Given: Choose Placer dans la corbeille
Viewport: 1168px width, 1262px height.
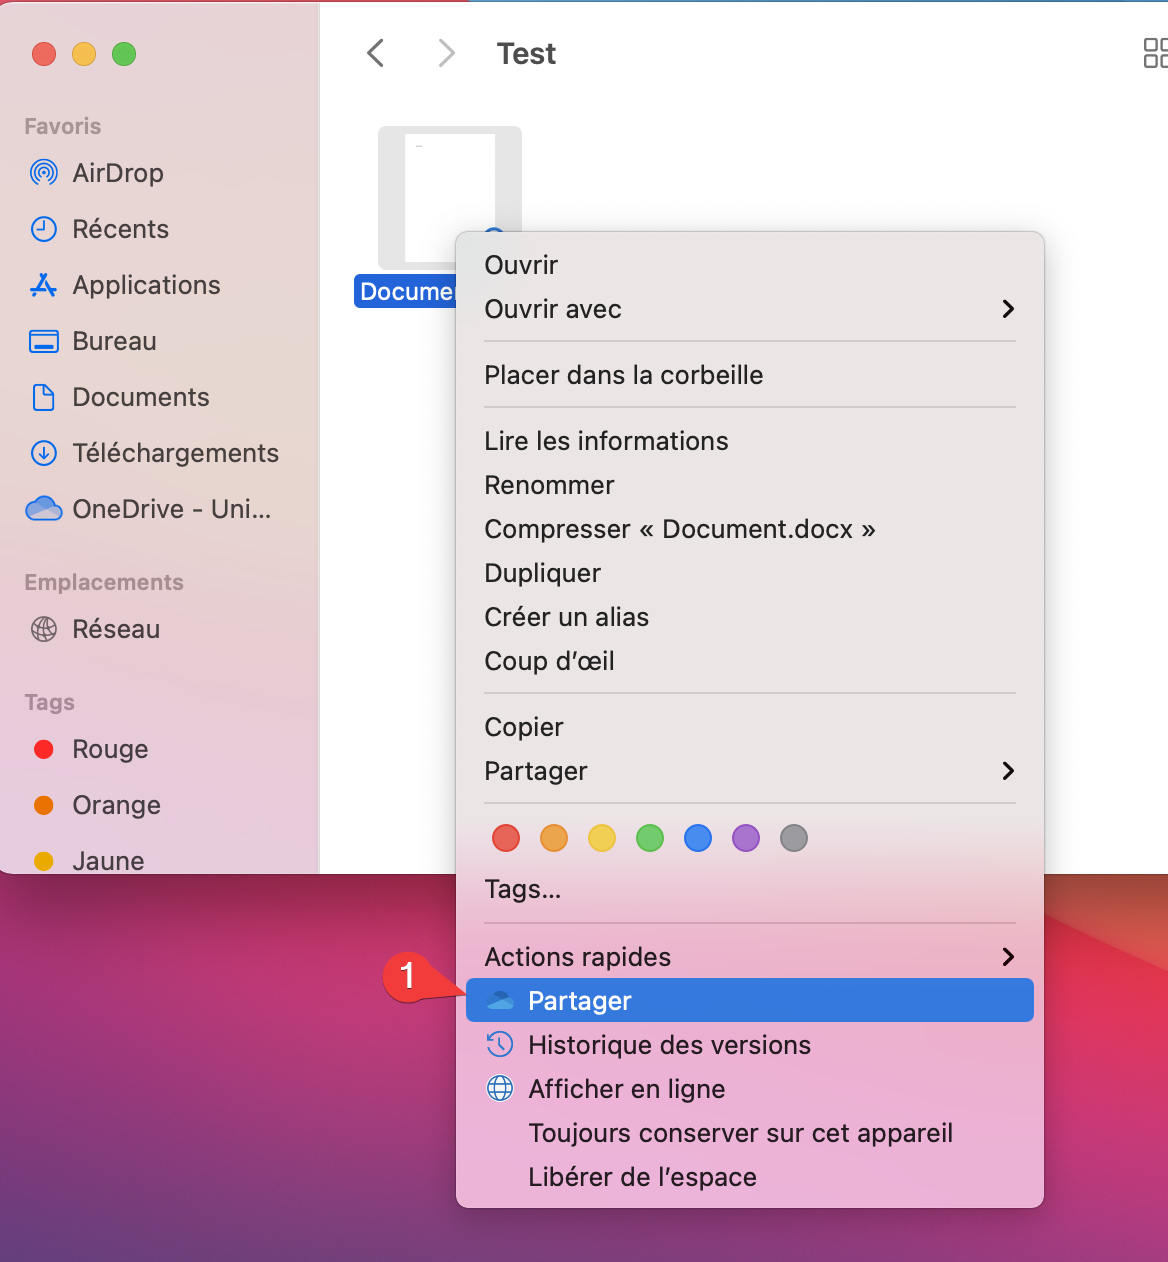Looking at the screenshot, I should point(623,375).
